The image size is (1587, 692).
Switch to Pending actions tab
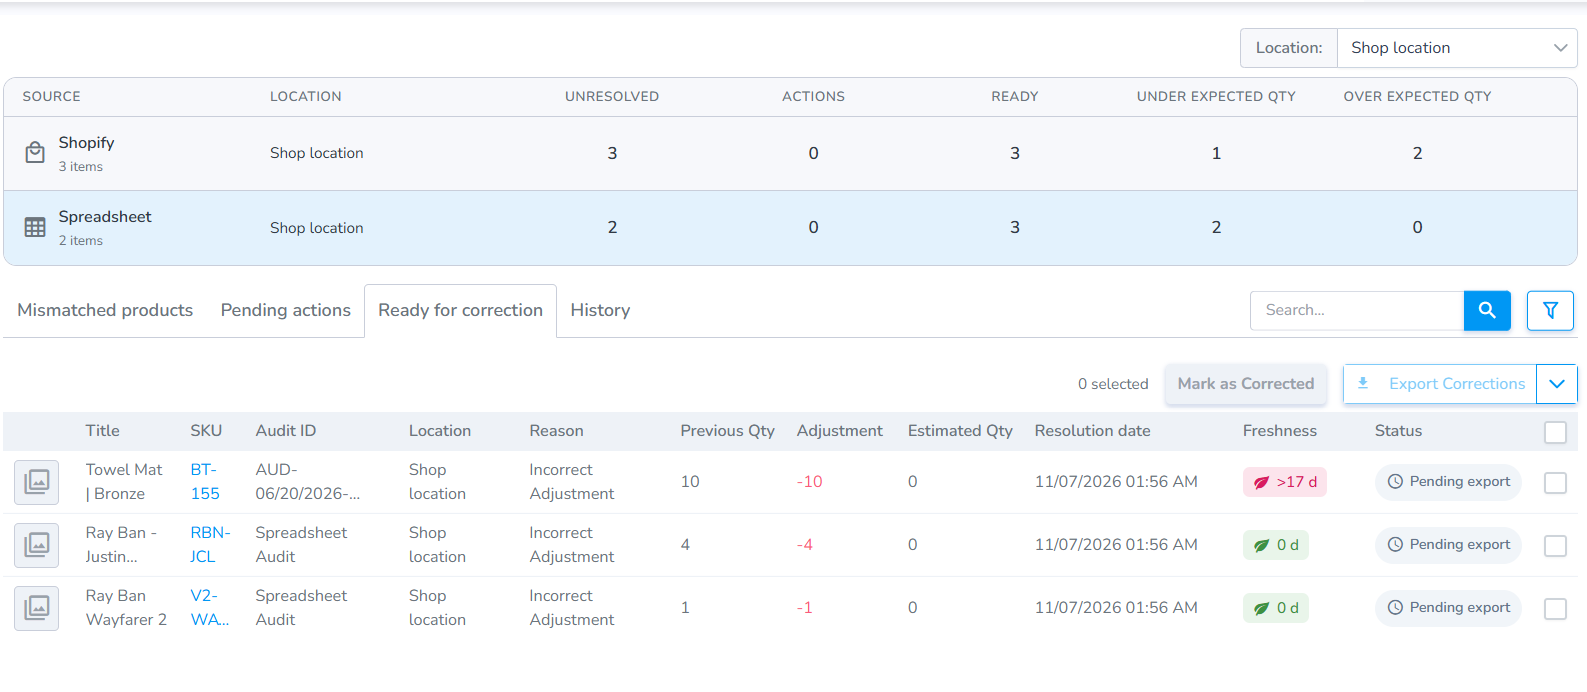(286, 310)
